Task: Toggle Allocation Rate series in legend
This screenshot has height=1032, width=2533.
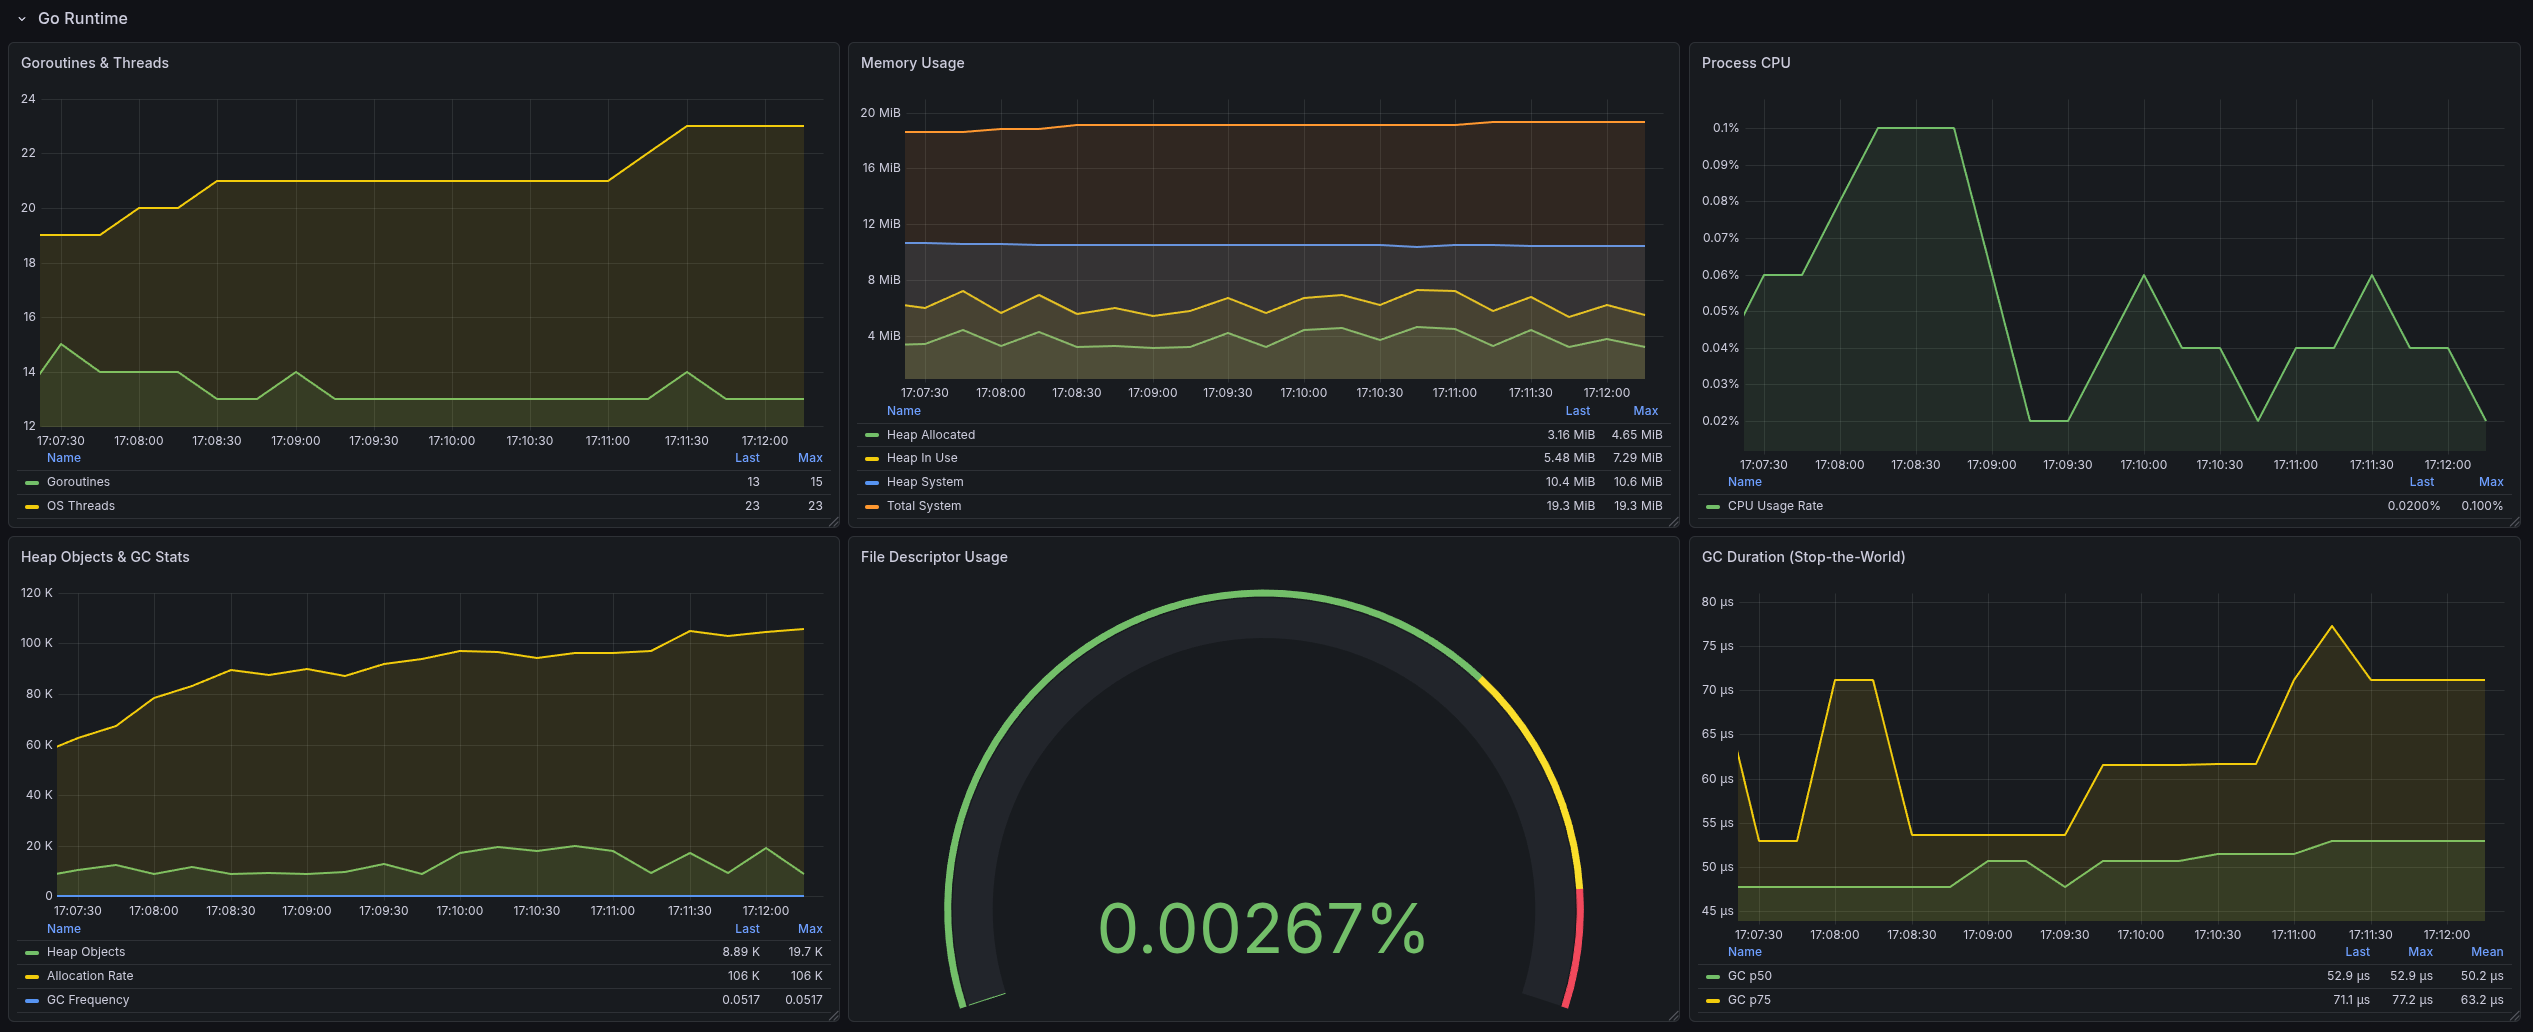Action: coord(90,976)
